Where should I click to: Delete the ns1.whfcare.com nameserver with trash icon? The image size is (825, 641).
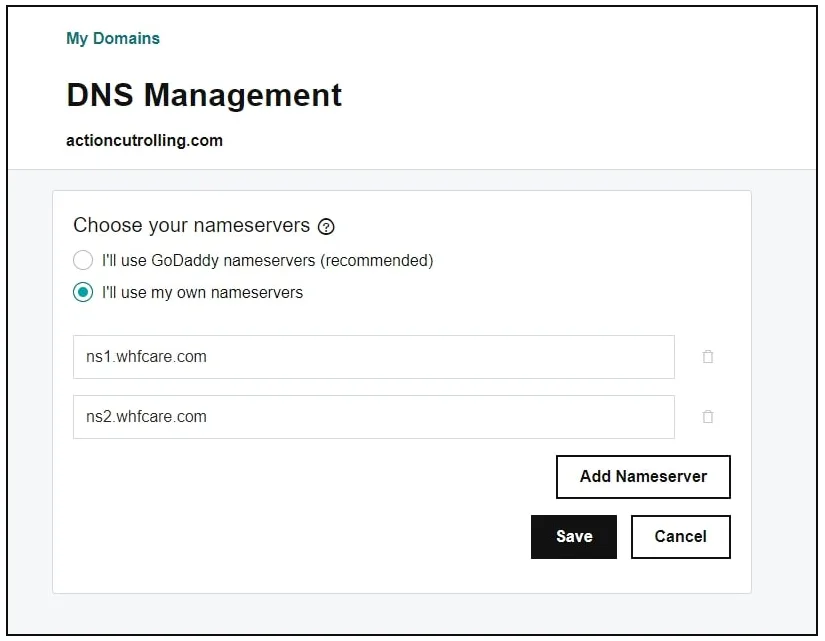coord(708,357)
